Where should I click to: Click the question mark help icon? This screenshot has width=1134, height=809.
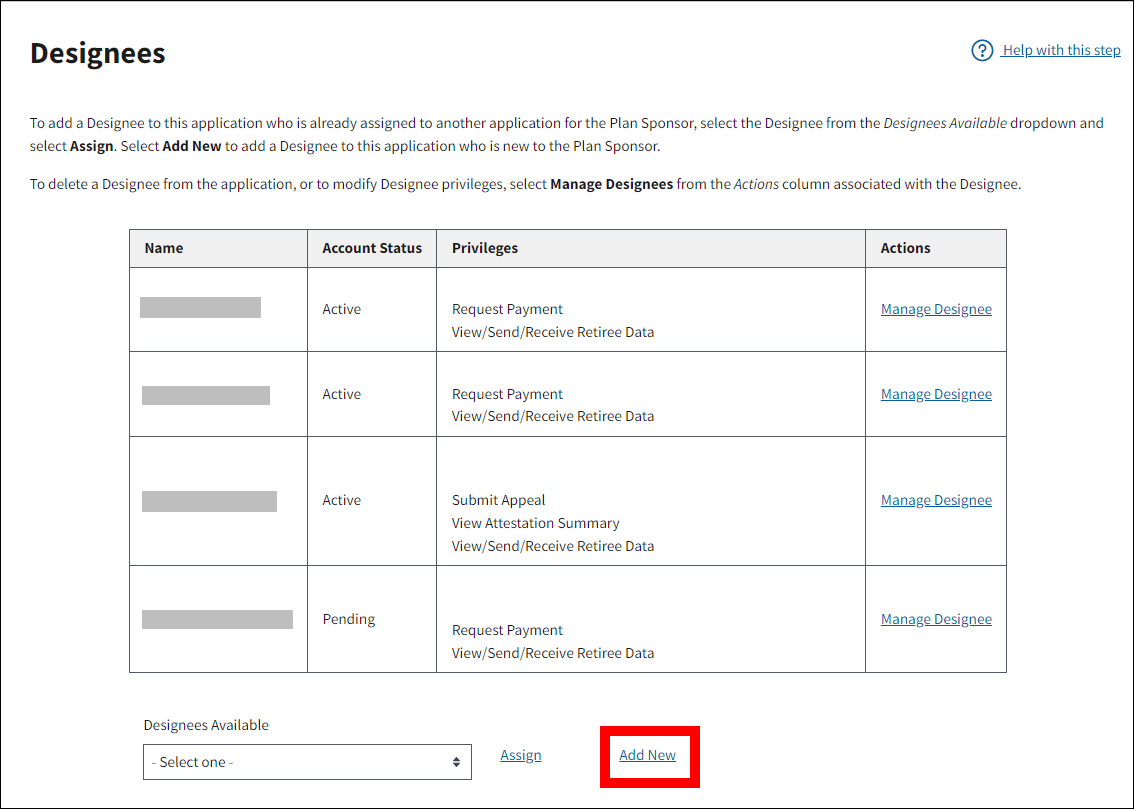click(x=982, y=50)
